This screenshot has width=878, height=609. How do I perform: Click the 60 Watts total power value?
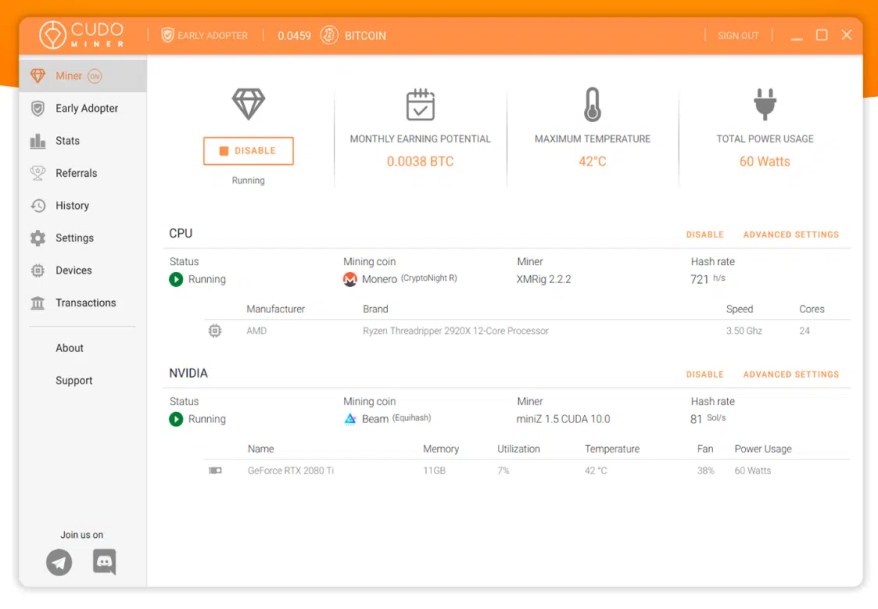pyautogui.click(x=765, y=161)
